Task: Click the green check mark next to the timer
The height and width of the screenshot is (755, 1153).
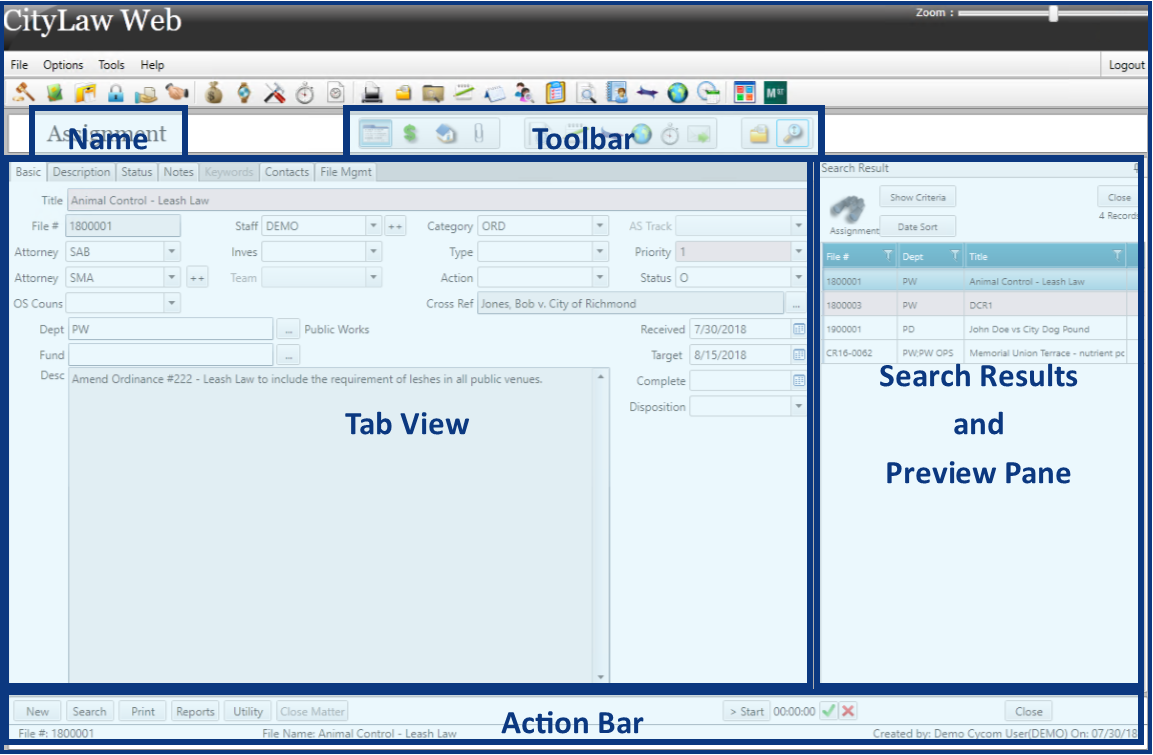Action: click(x=828, y=711)
